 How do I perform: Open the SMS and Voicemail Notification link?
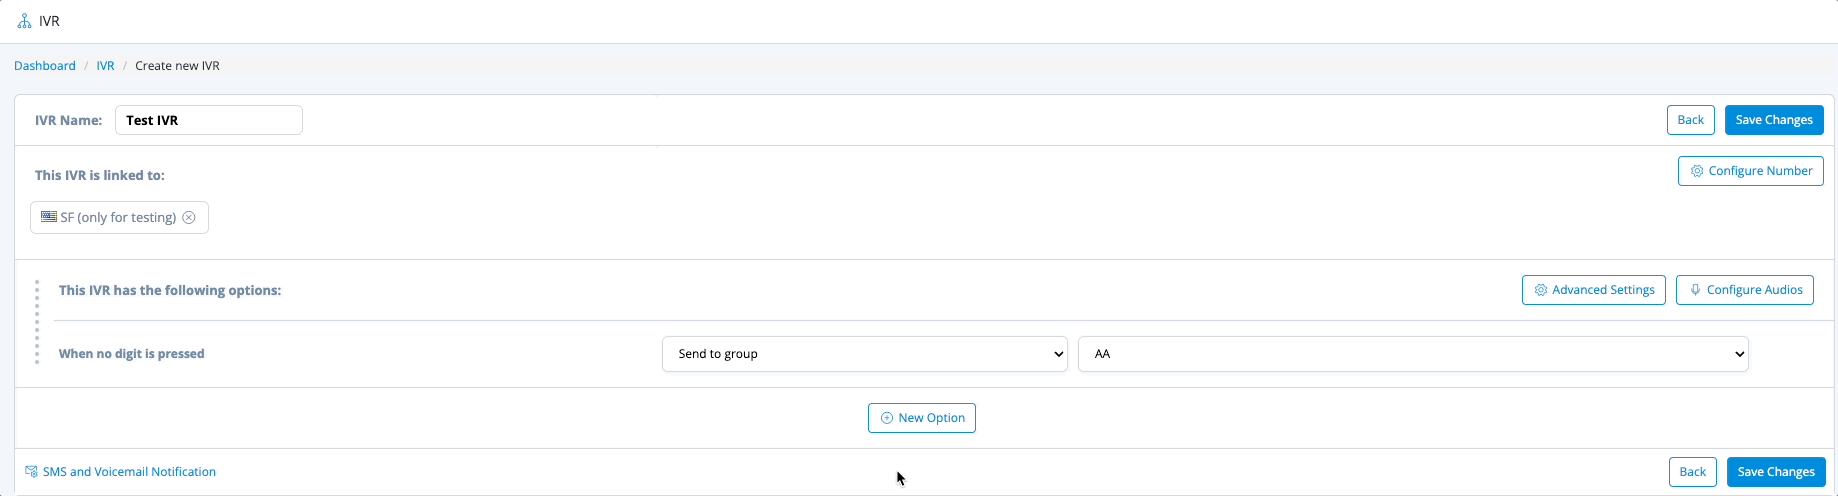[x=129, y=472]
